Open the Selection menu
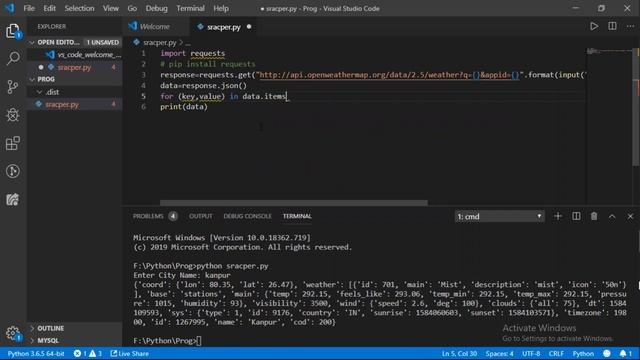The image size is (640, 360). [79, 8]
